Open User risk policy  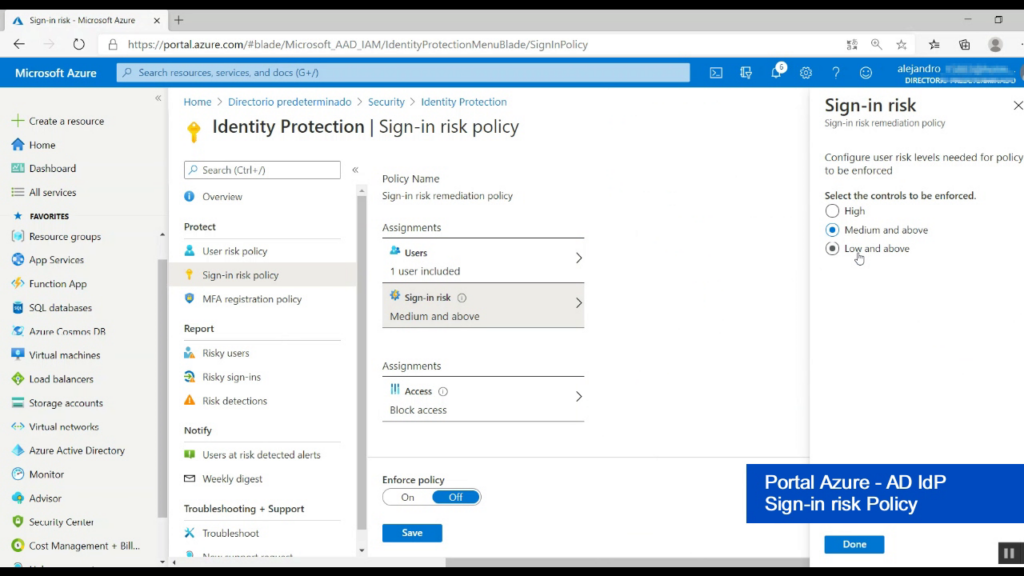pyautogui.click(x=234, y=251)
